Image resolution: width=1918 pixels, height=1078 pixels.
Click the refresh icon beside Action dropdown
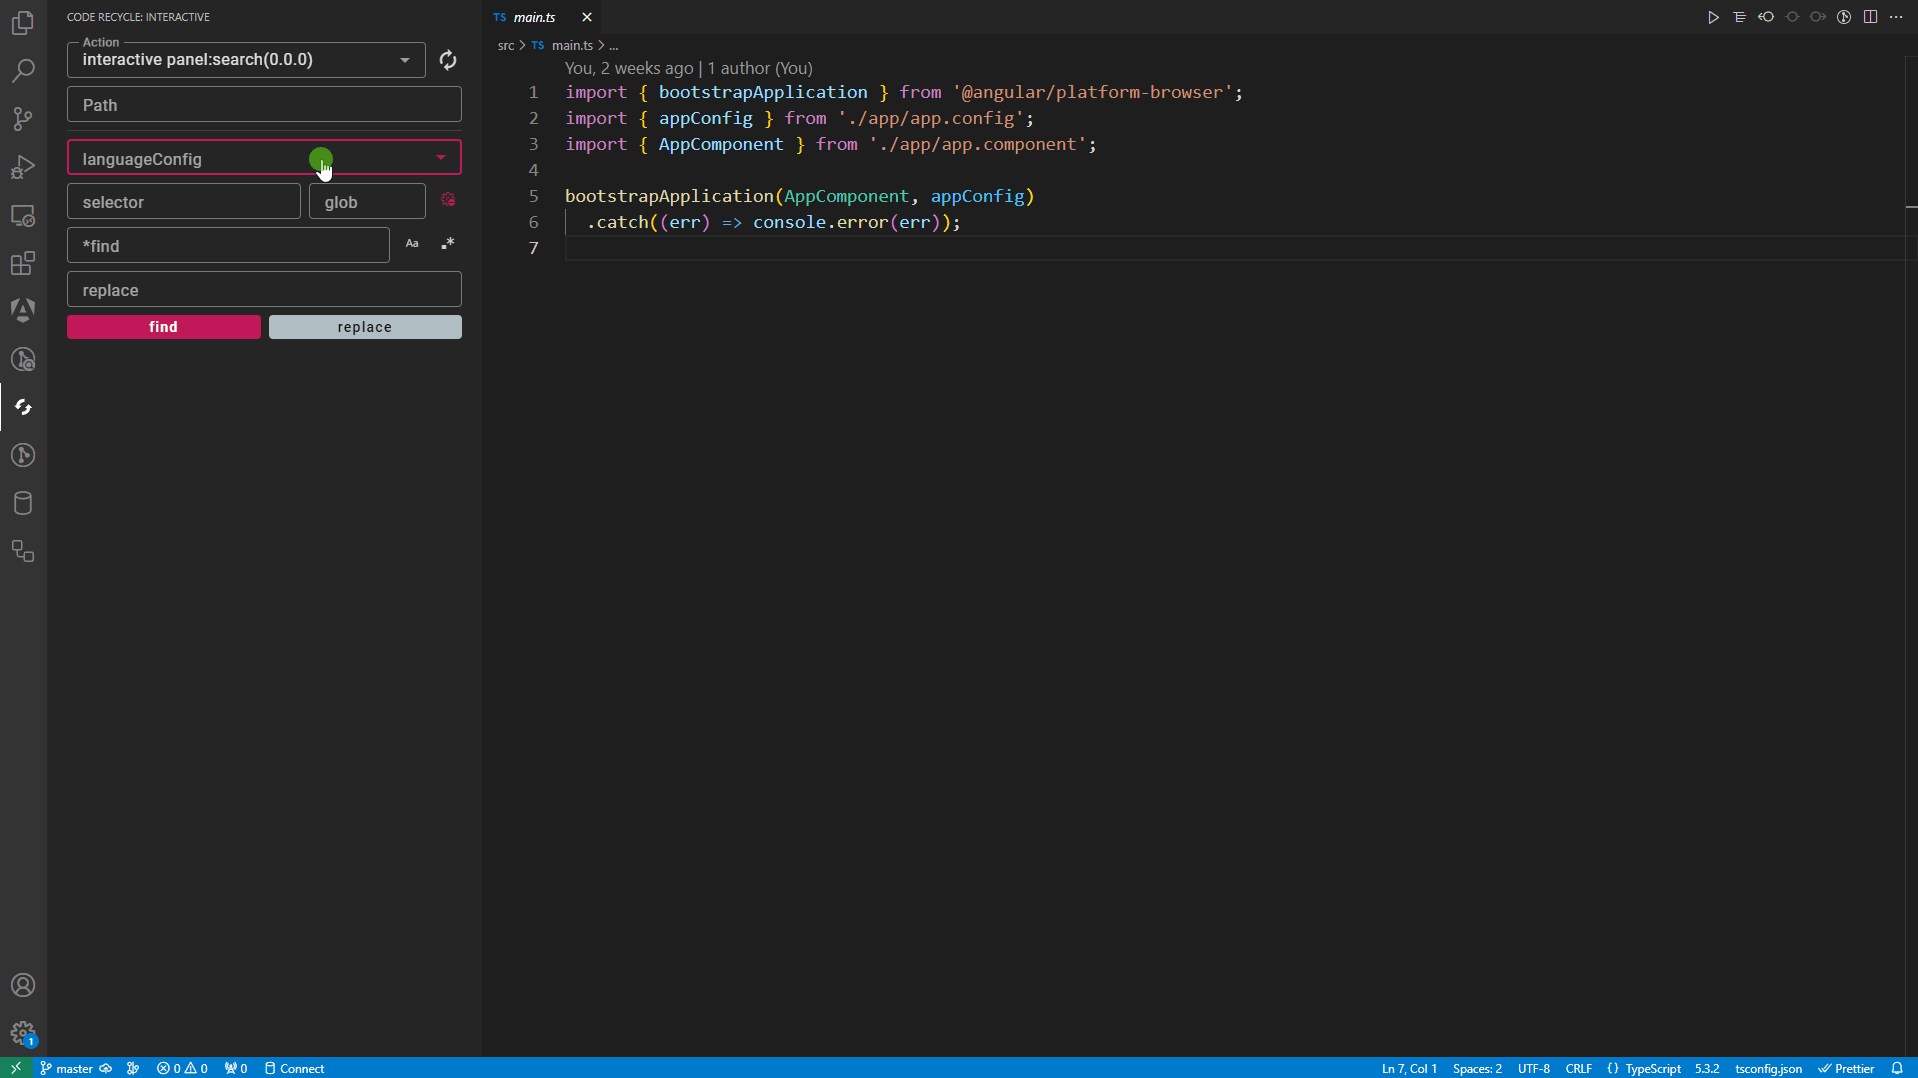448,60
